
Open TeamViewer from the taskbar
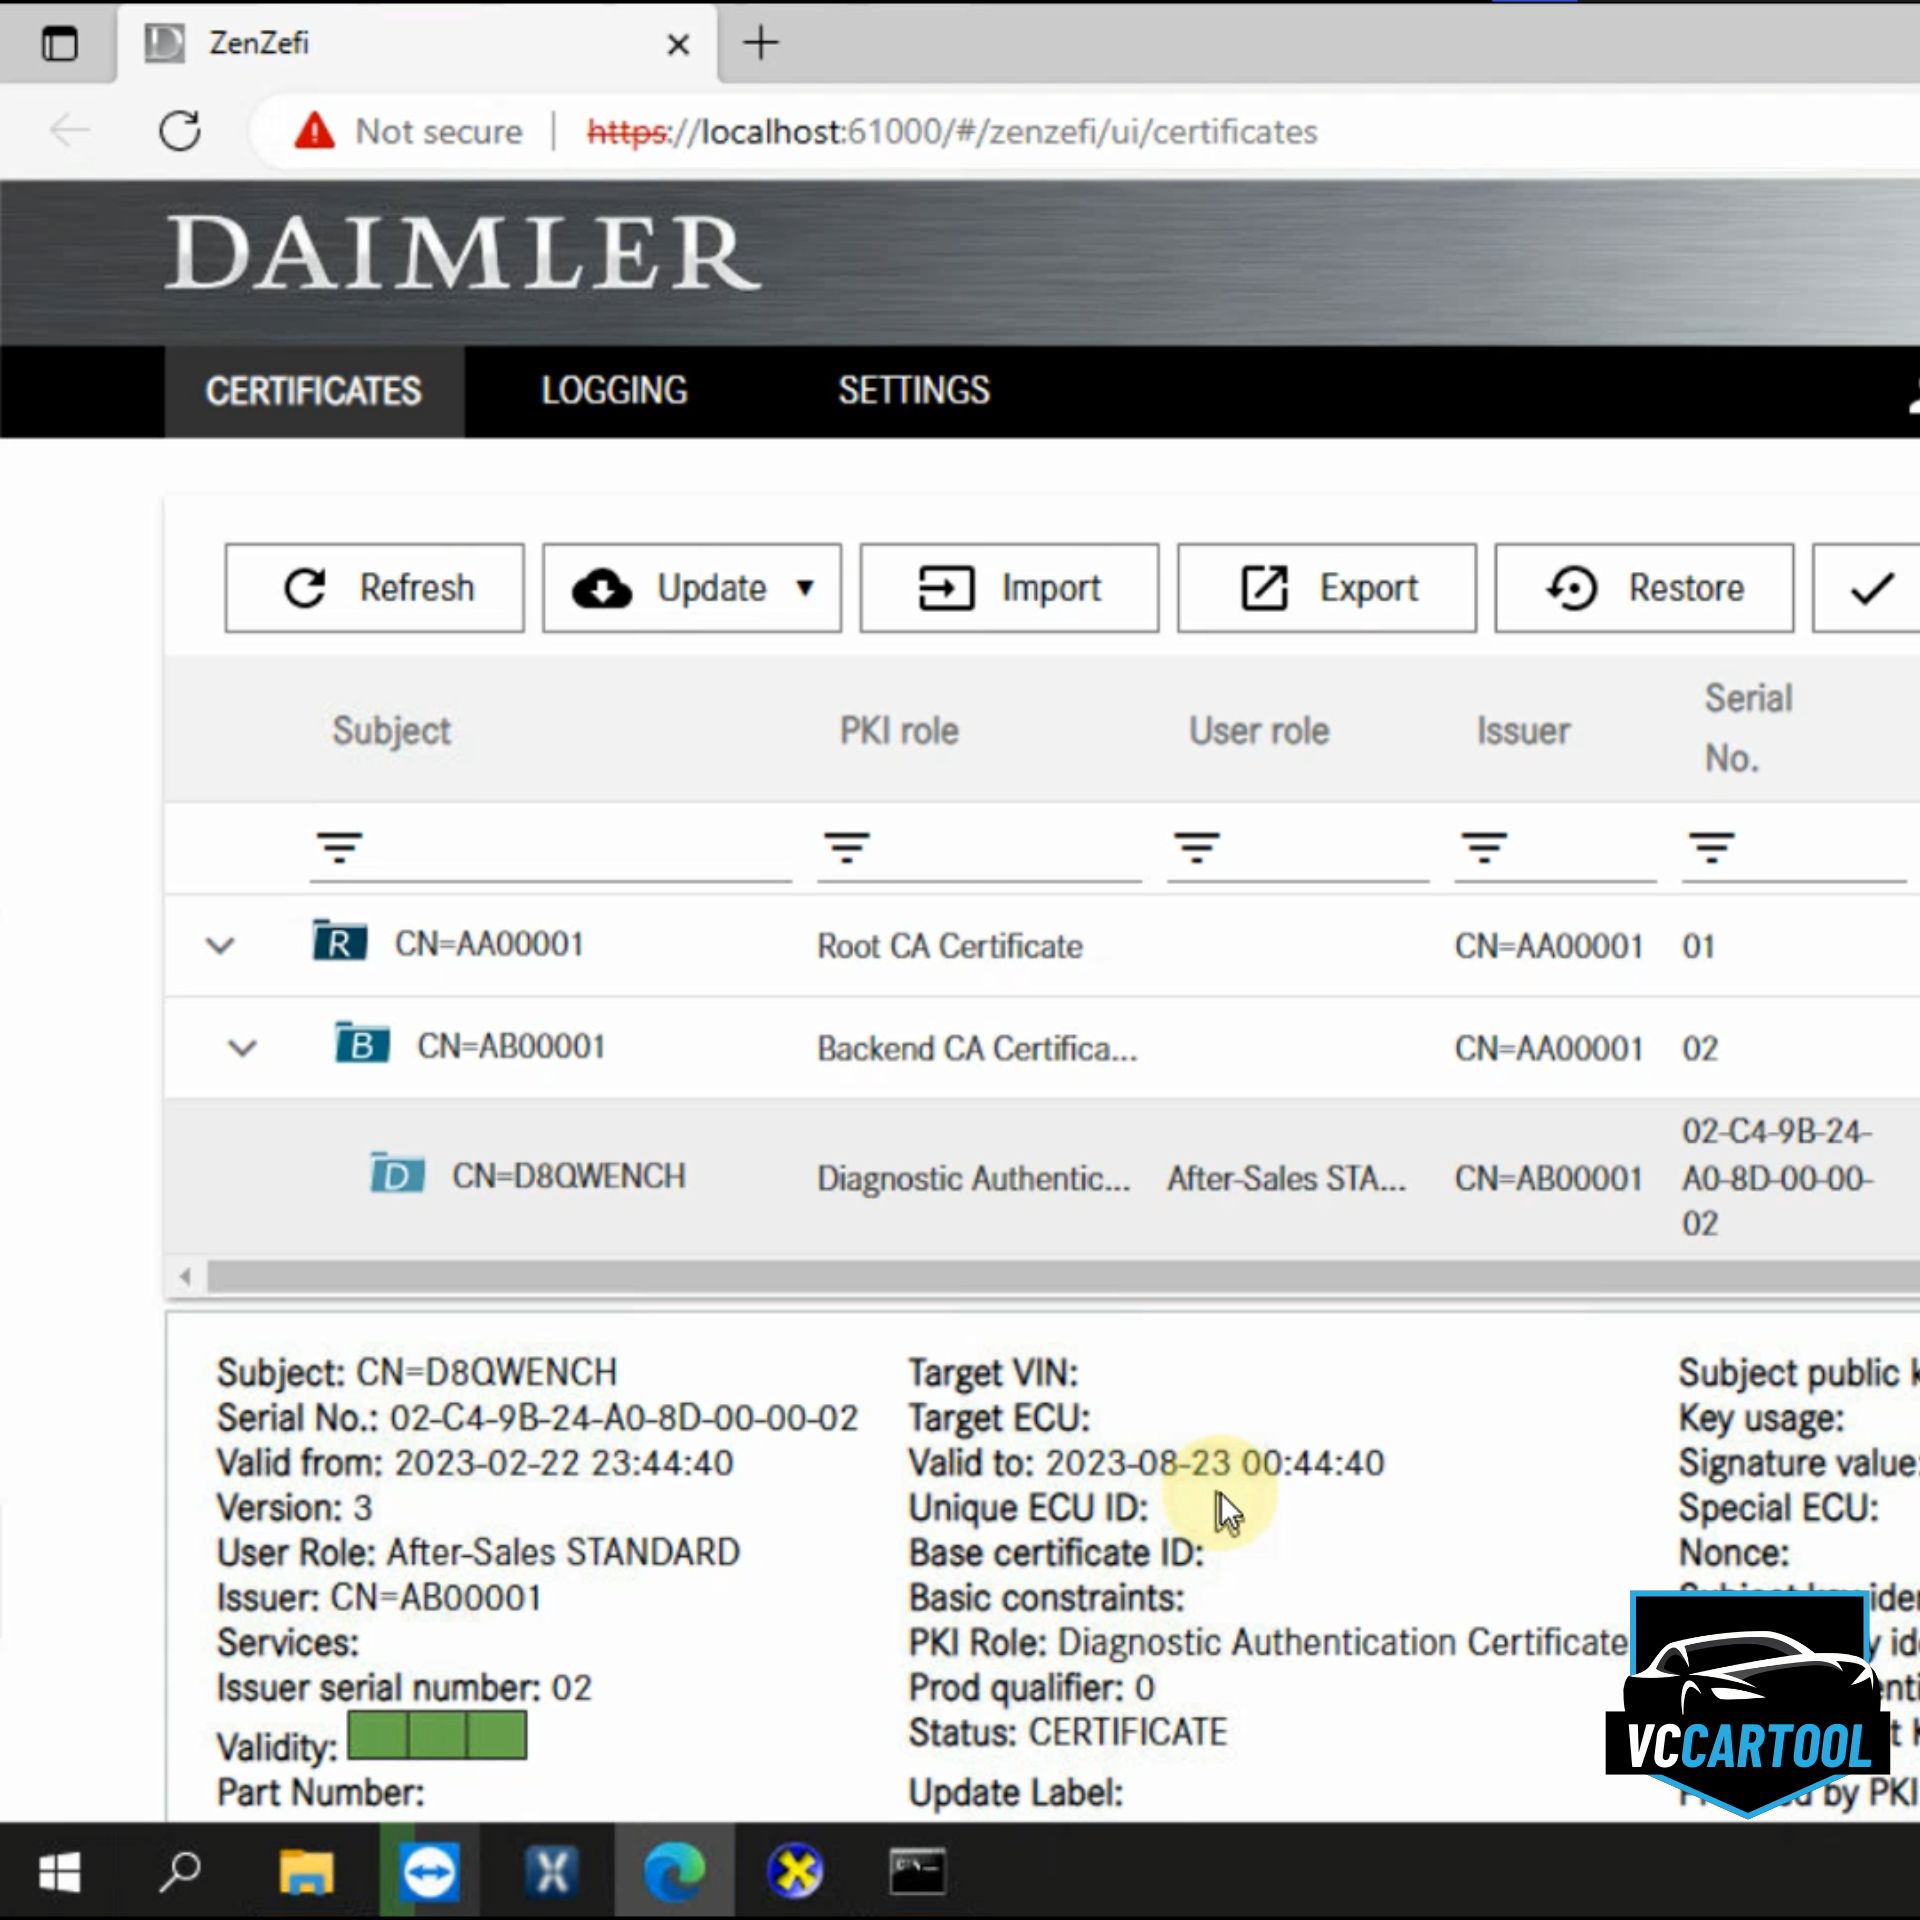tap(429, 1871)
